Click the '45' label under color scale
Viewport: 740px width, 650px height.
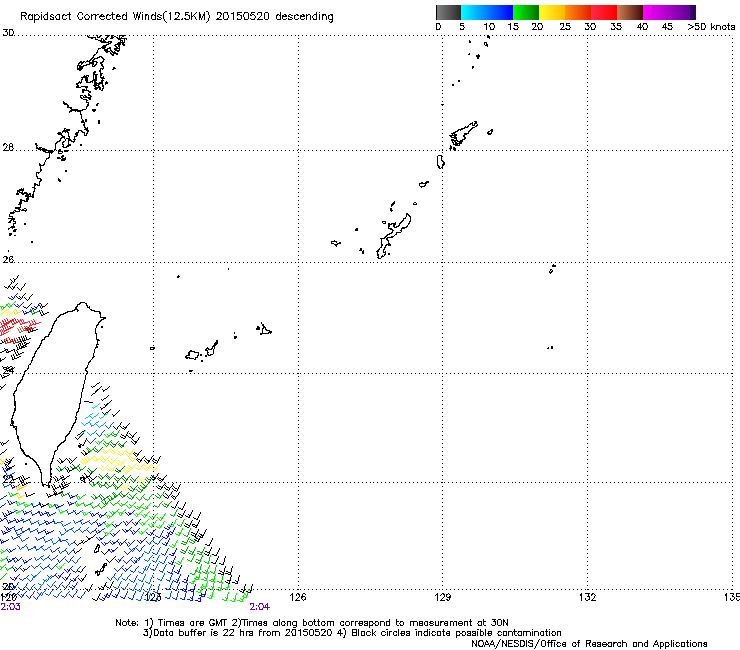tap(667, 27)
